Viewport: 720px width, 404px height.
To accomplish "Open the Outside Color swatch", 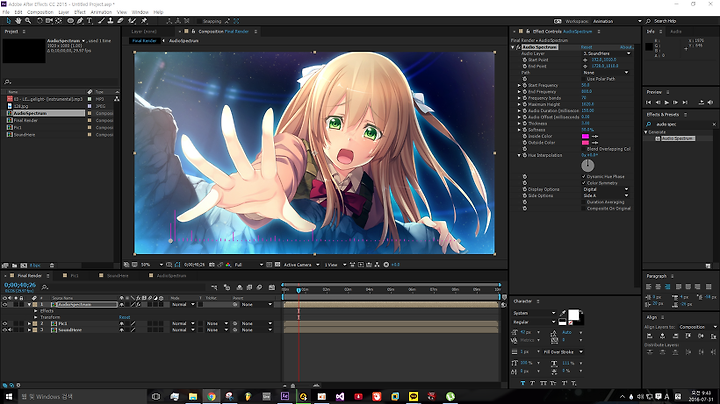I will 585,143.
